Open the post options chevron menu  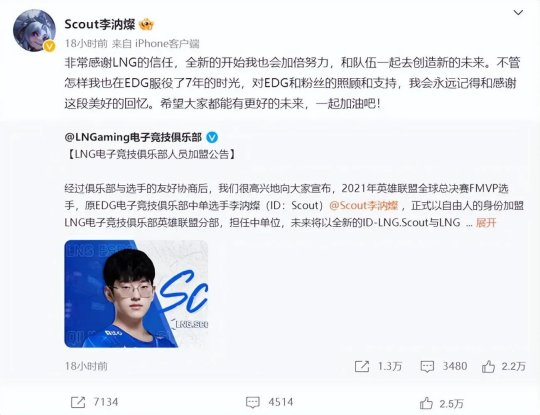(x=518, y=13)
